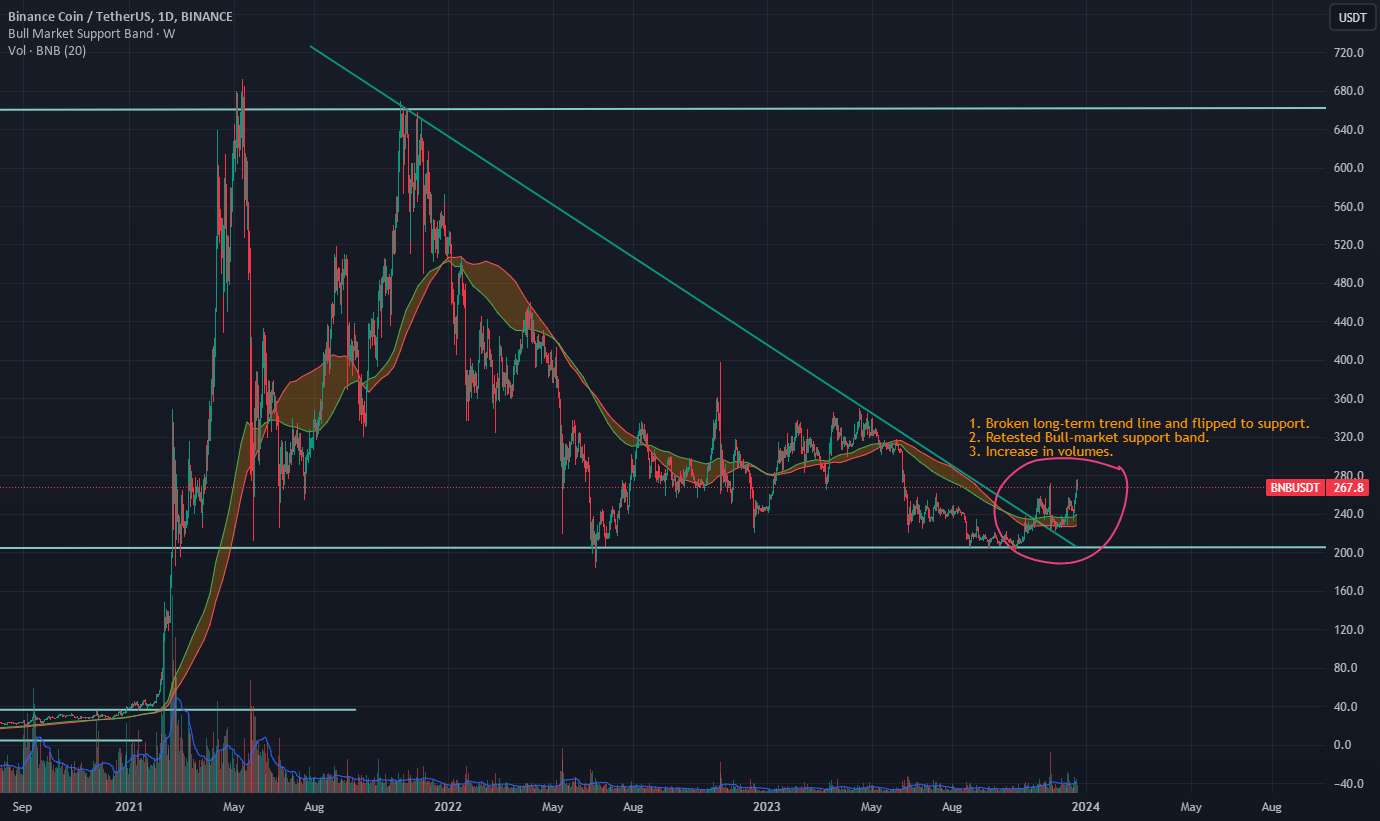This screenshot has width=1380, height=821.
Task: Click the 2024 label on the time axis
Action: 1085,805
